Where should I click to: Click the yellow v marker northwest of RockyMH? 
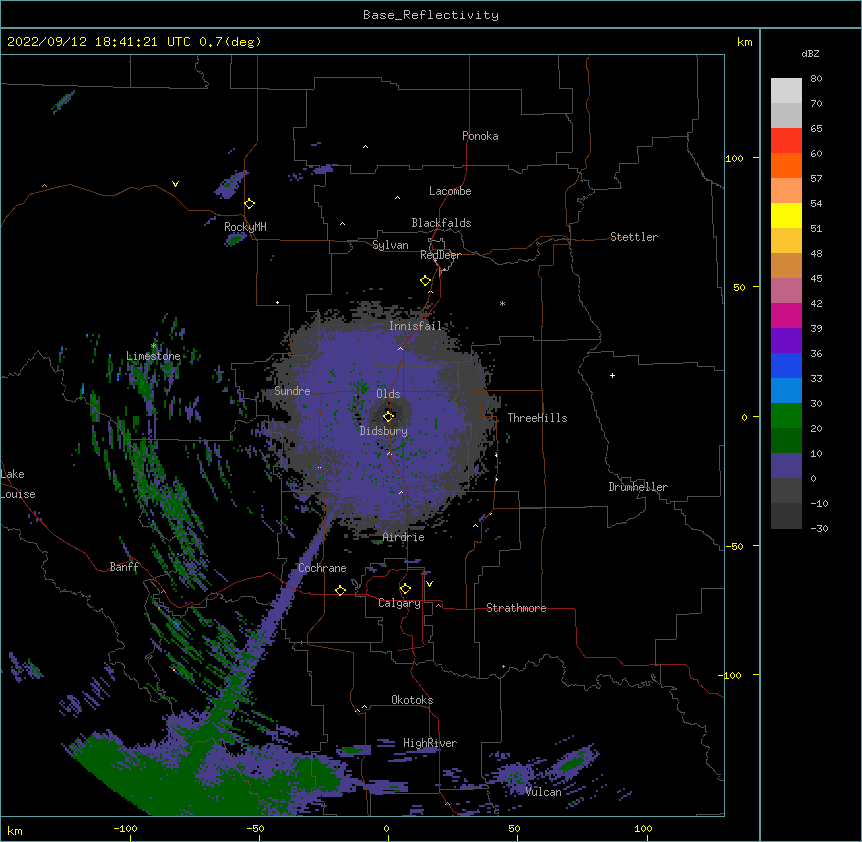pyautogui.click(x=175, y=184)
